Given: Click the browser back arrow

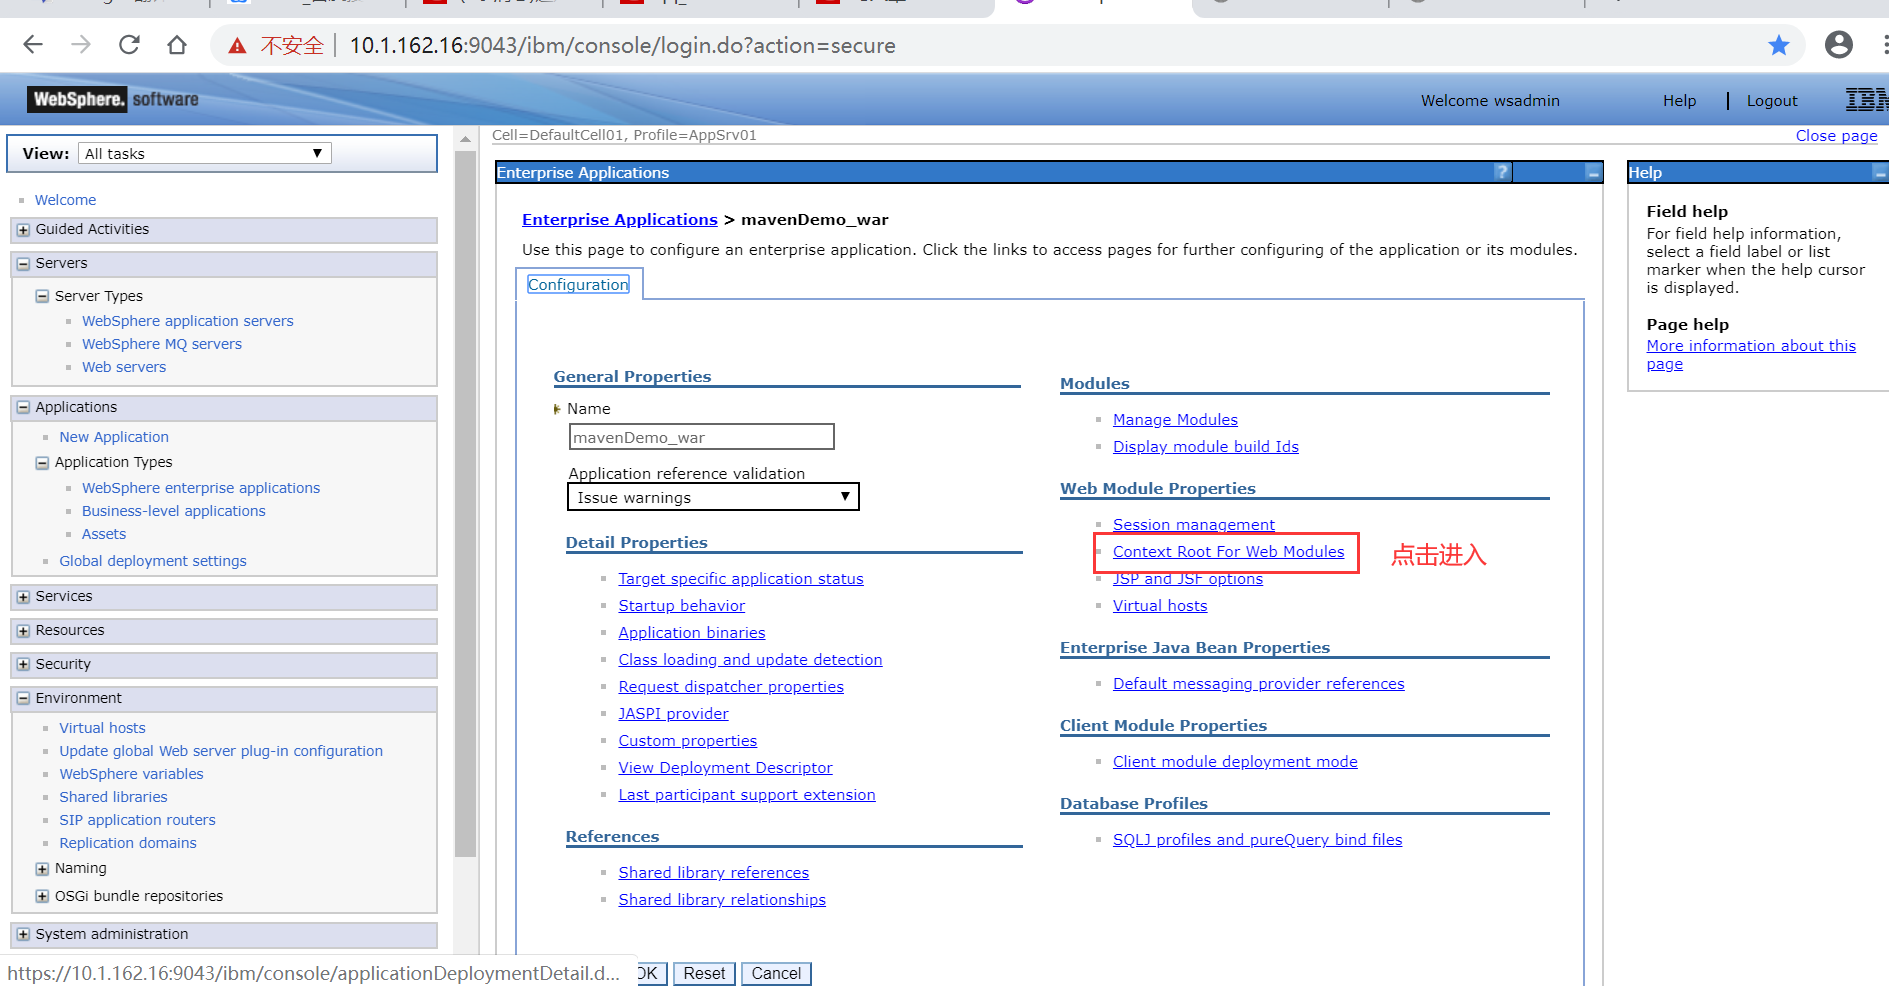Looking at the screenshot, I should [33, 45].
